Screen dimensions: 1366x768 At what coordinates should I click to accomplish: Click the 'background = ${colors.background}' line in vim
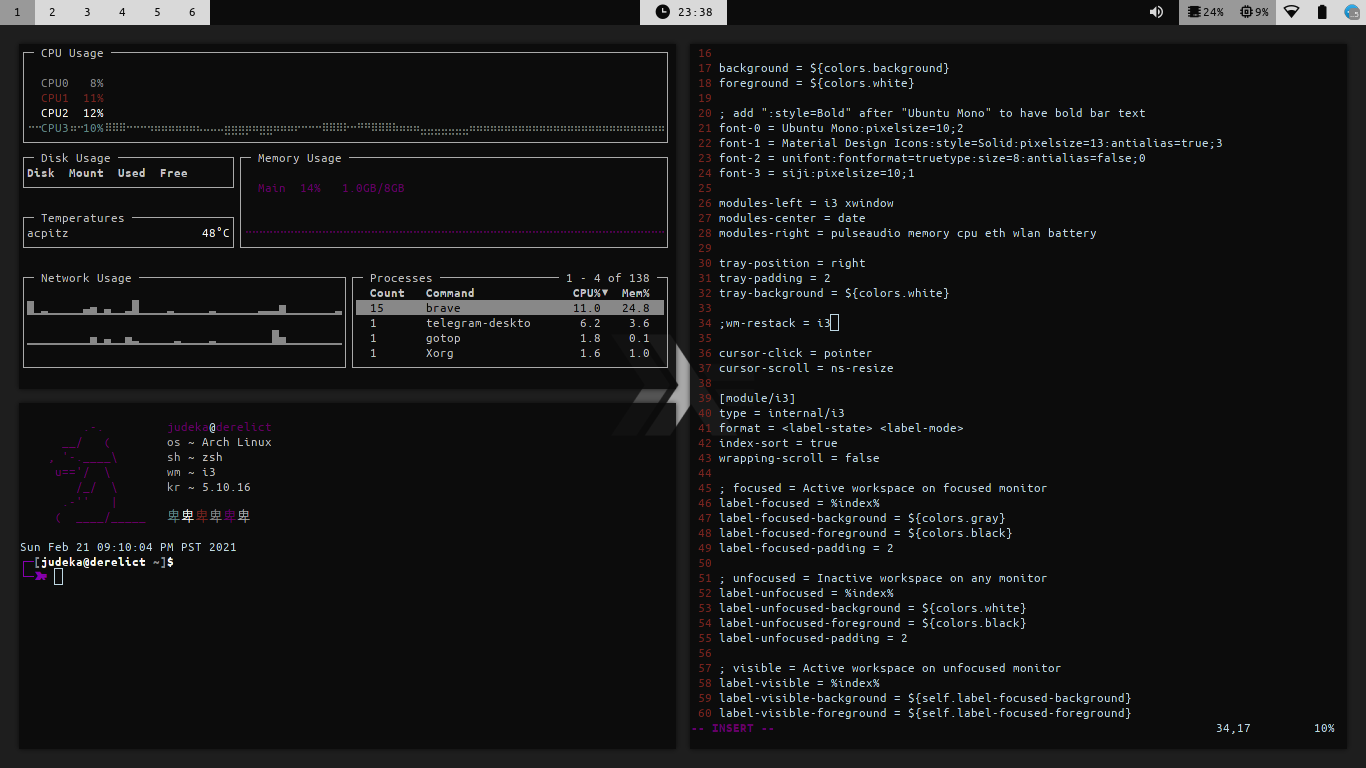[834, 68]
